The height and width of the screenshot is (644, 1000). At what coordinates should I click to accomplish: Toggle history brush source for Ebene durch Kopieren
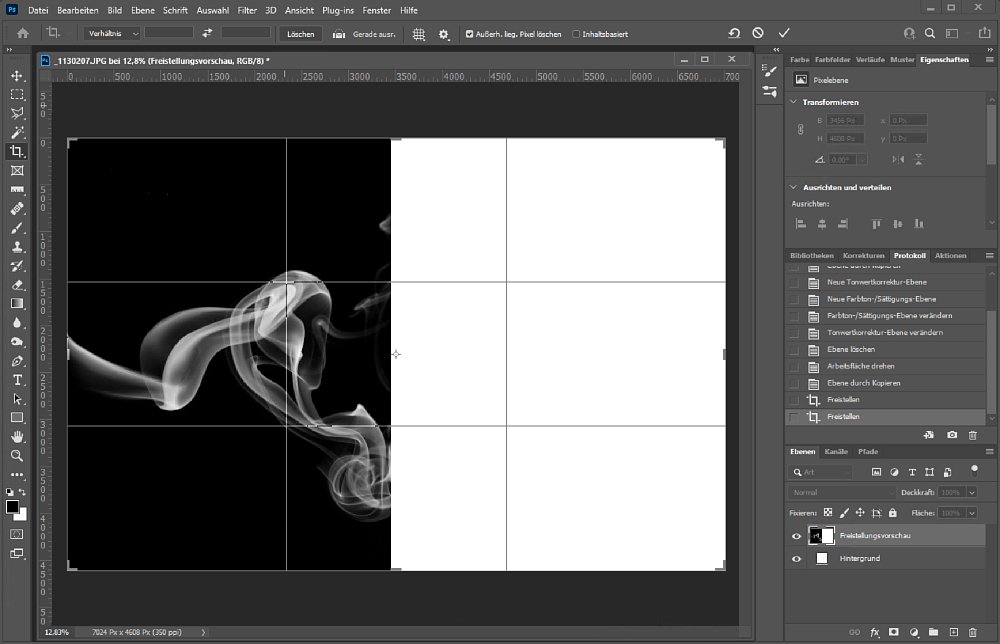(x=794, y=383)
